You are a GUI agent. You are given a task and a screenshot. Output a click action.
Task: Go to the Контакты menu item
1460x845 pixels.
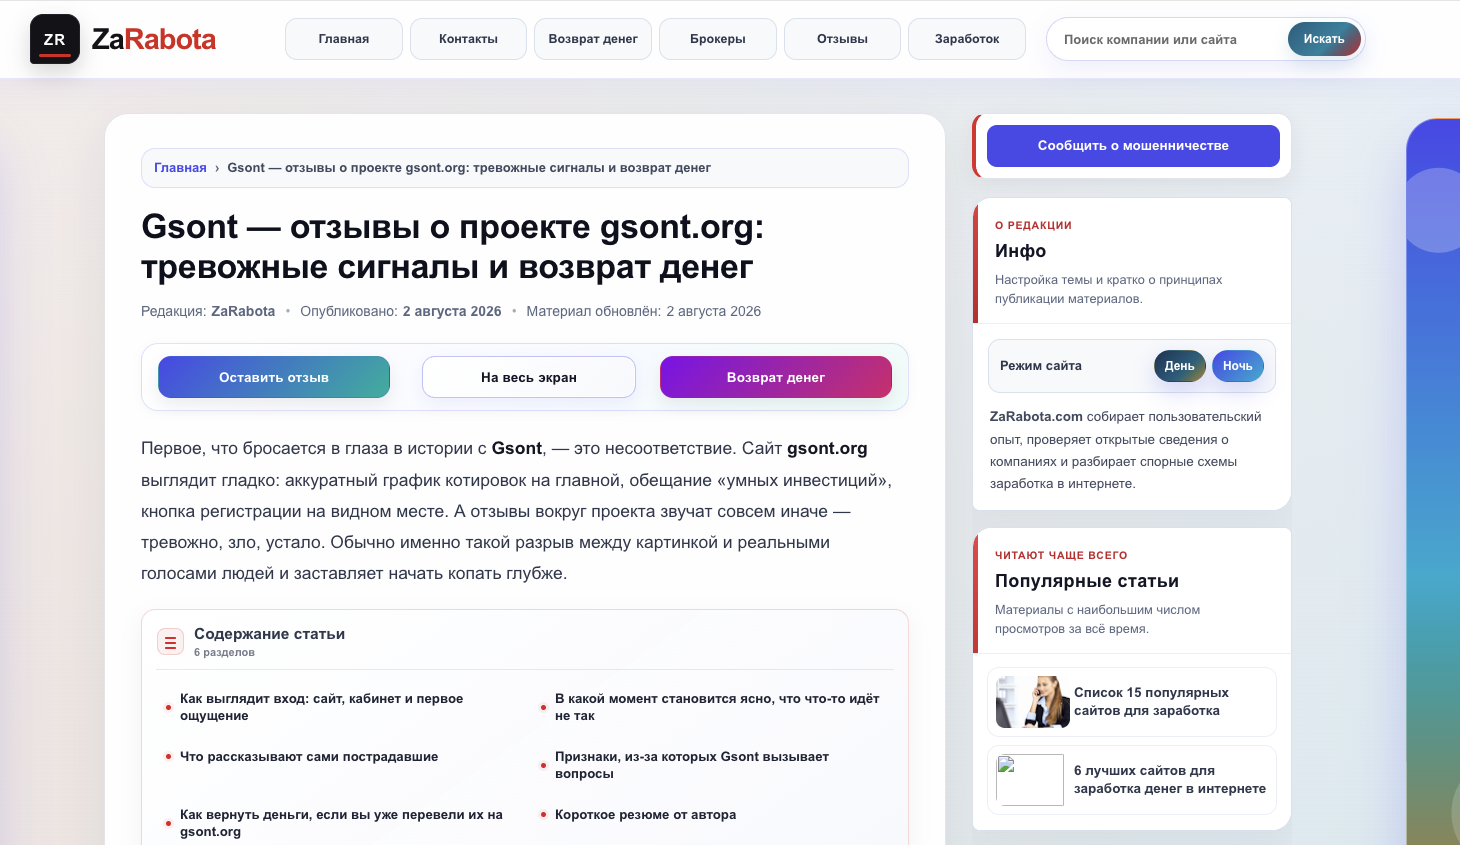point(468,39)
